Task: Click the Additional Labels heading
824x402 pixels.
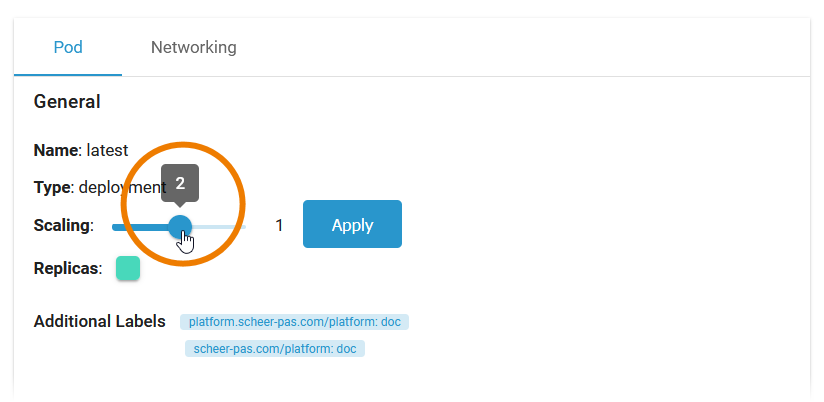Action: [x=100, y=322]
